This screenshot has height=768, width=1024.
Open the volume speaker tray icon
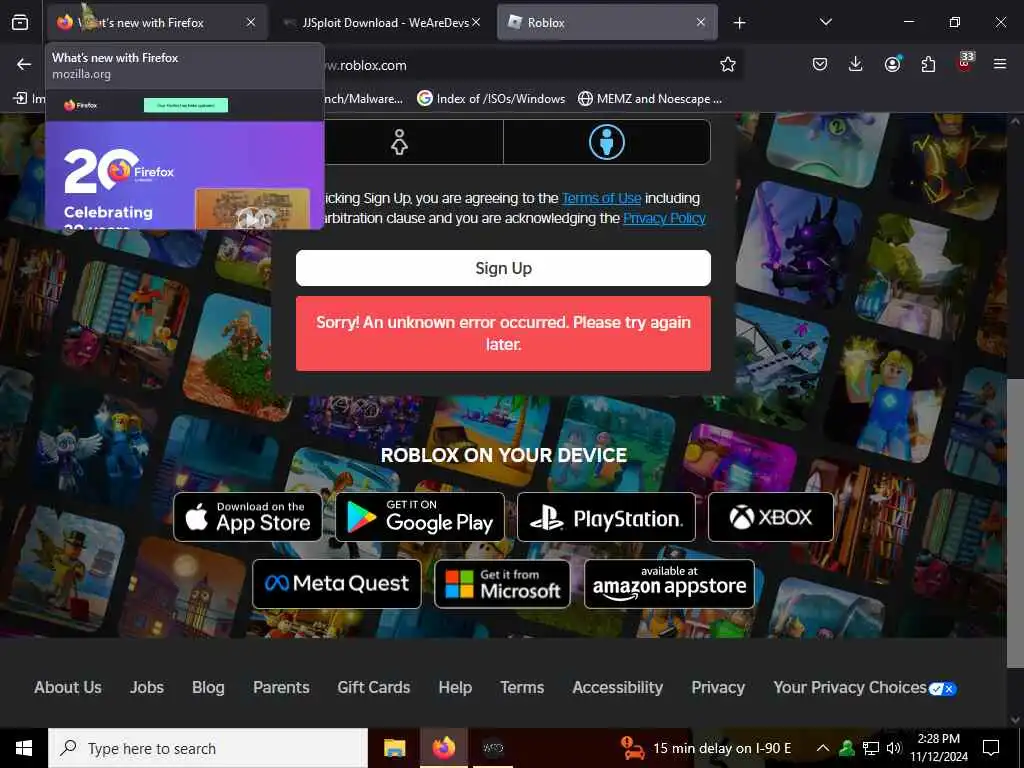click(x=894, y=748)
